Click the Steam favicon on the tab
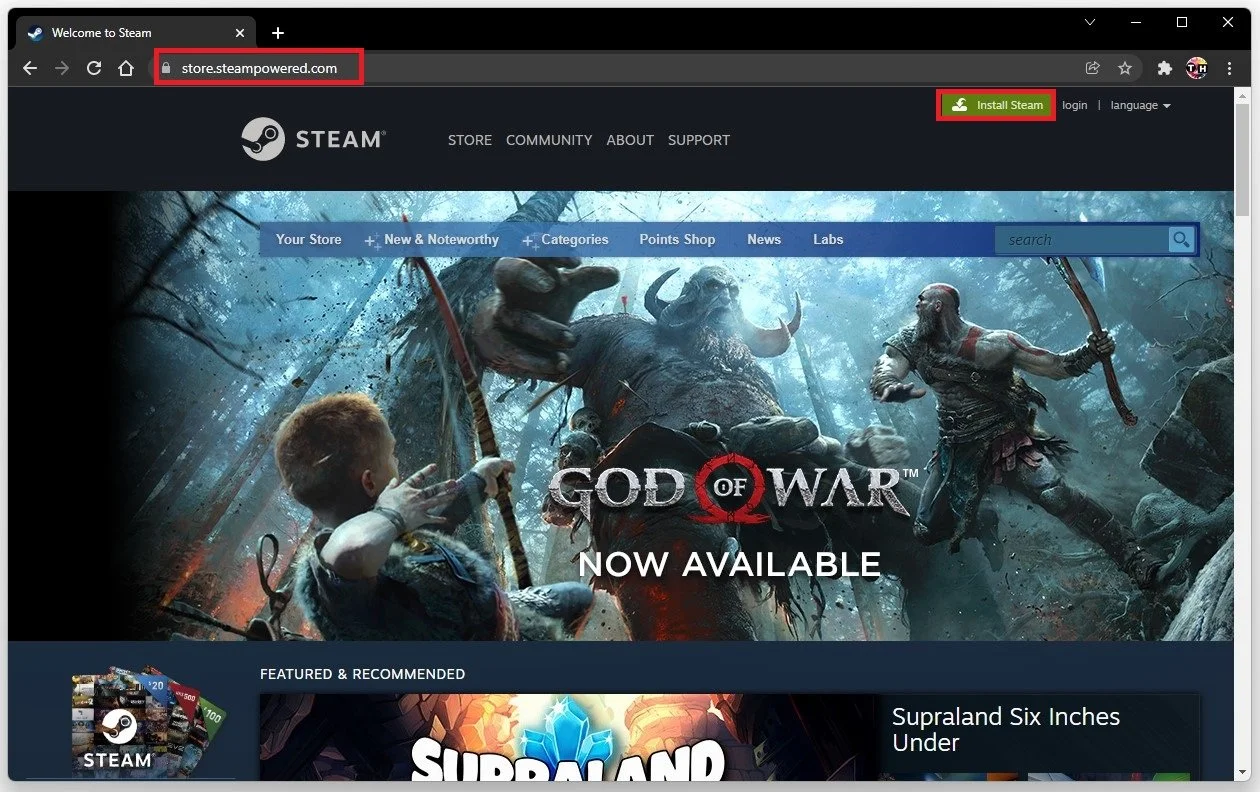 point(36,33)
